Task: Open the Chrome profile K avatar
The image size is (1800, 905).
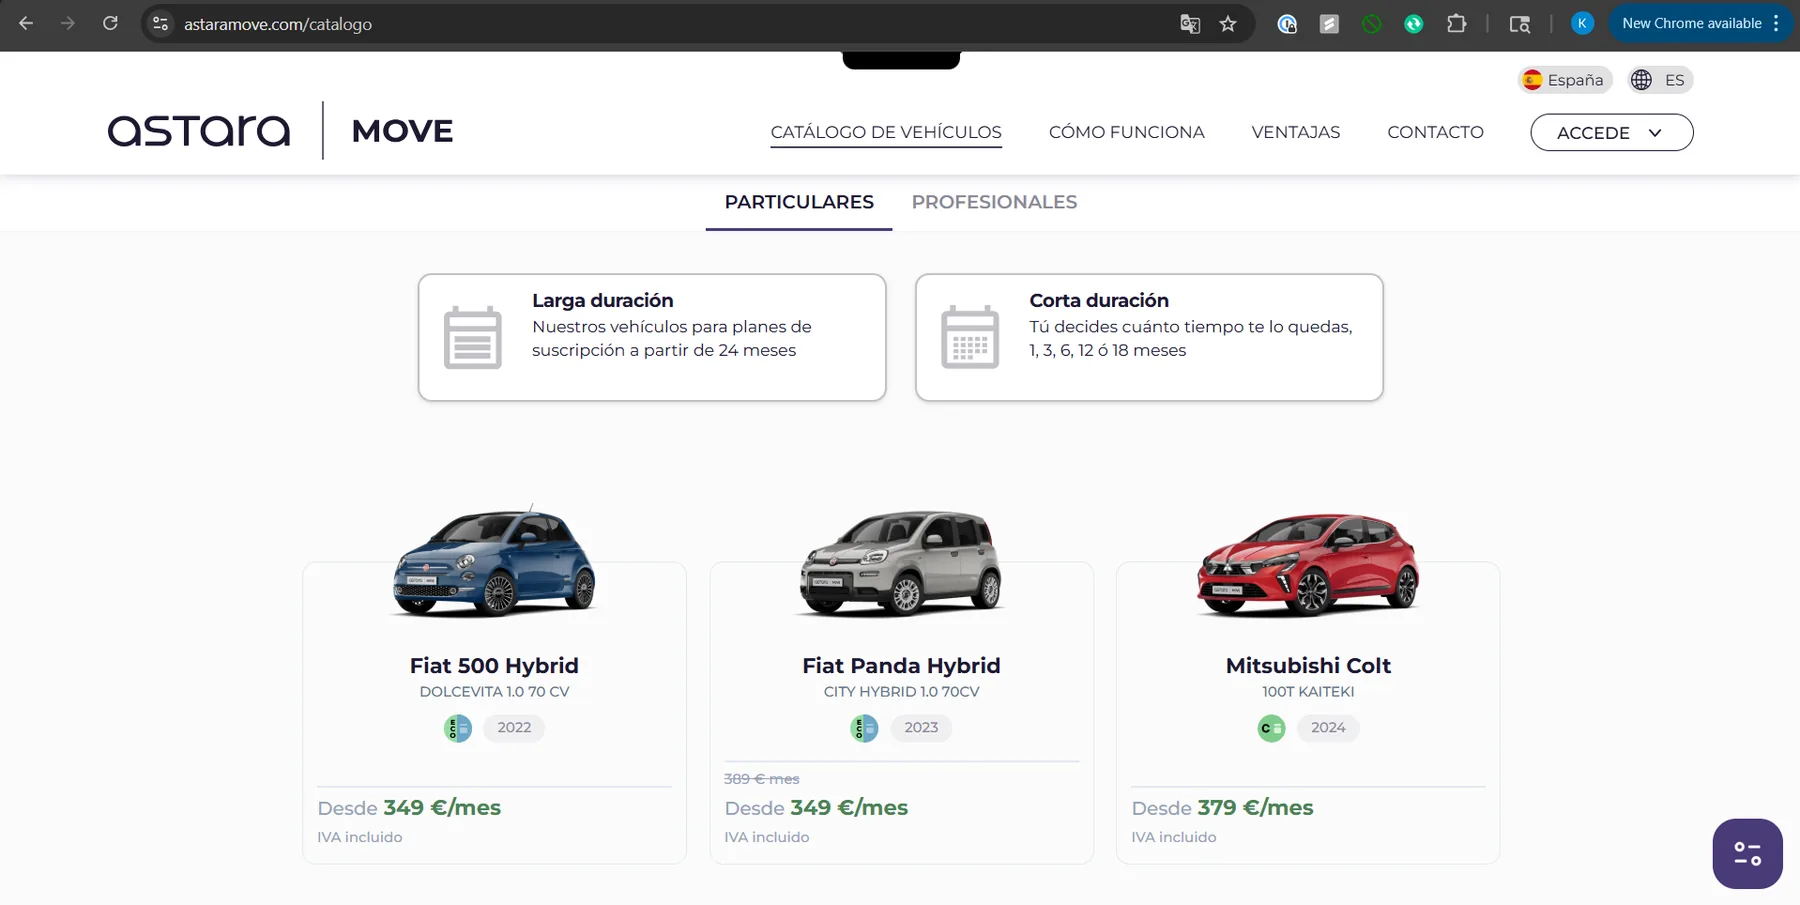Action: pyautogui.click(x=1582, y=23)
